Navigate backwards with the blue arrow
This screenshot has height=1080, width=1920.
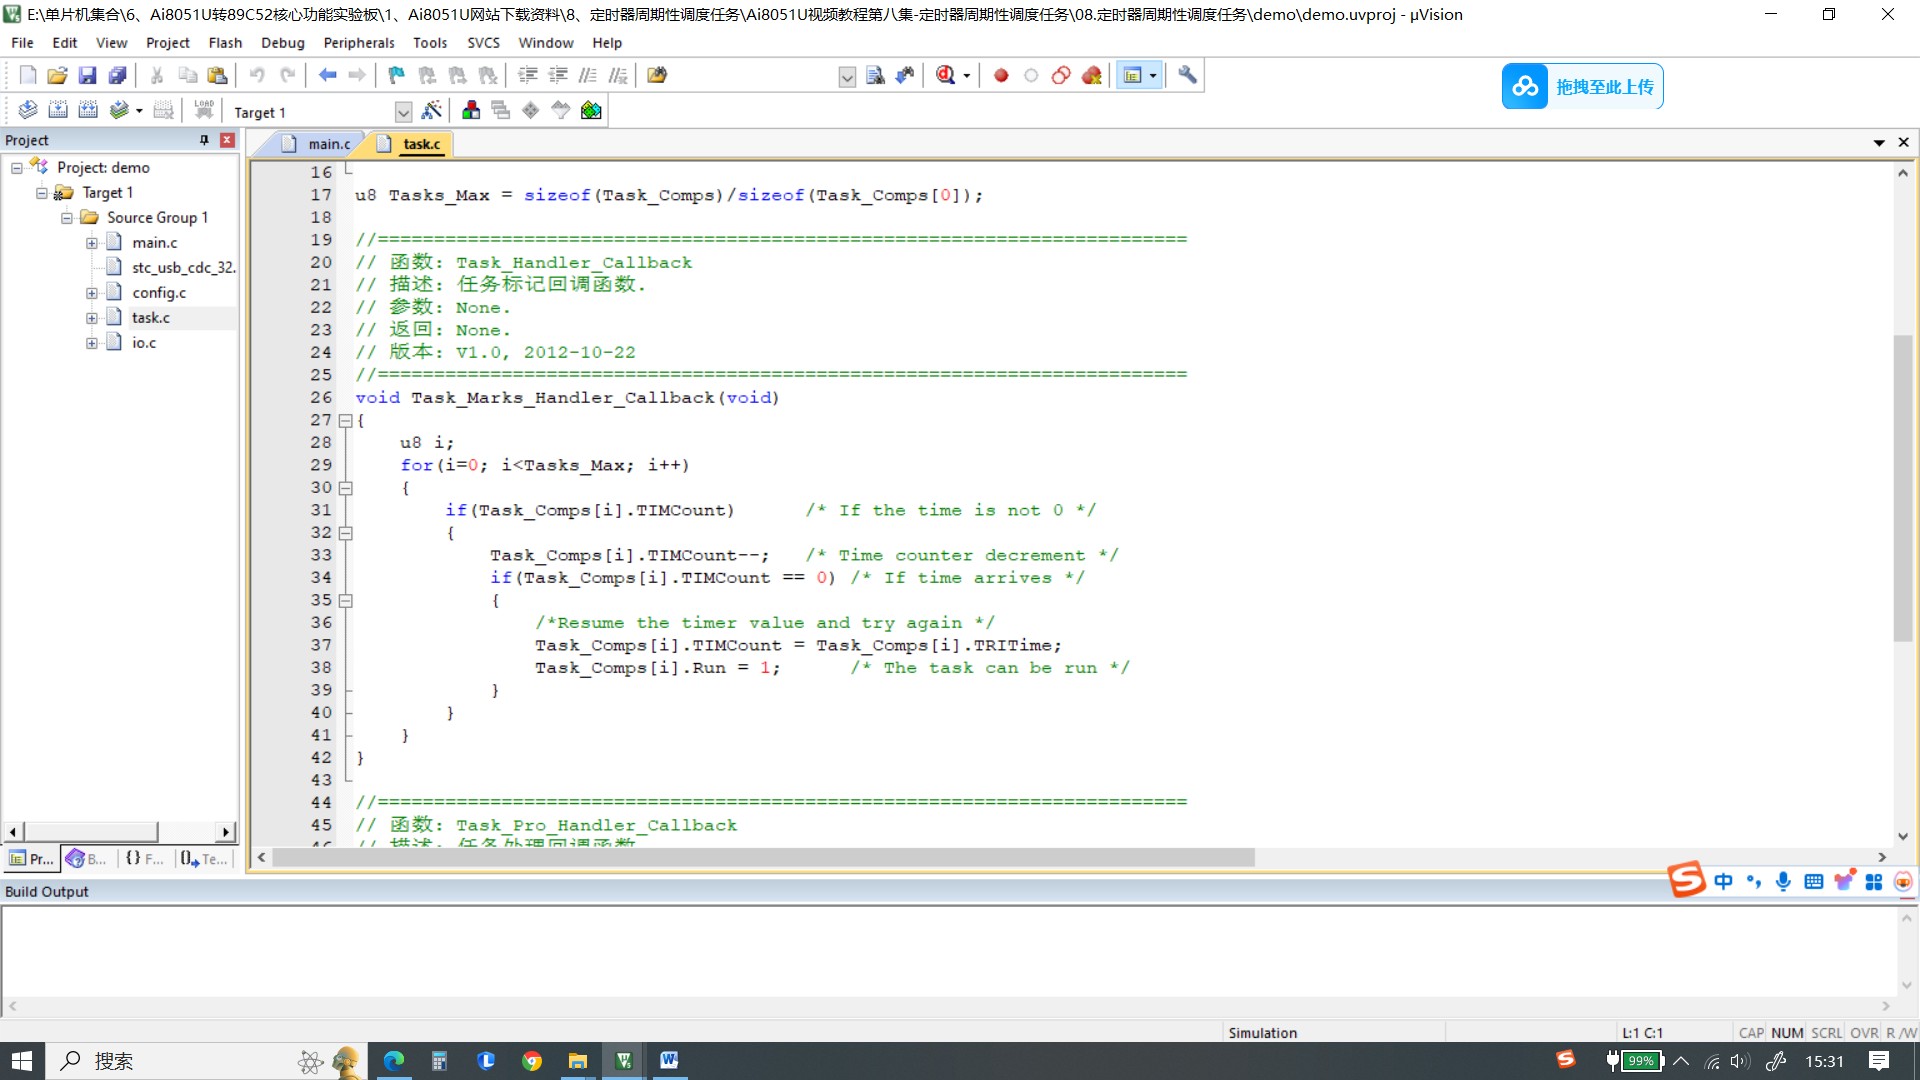327,75
